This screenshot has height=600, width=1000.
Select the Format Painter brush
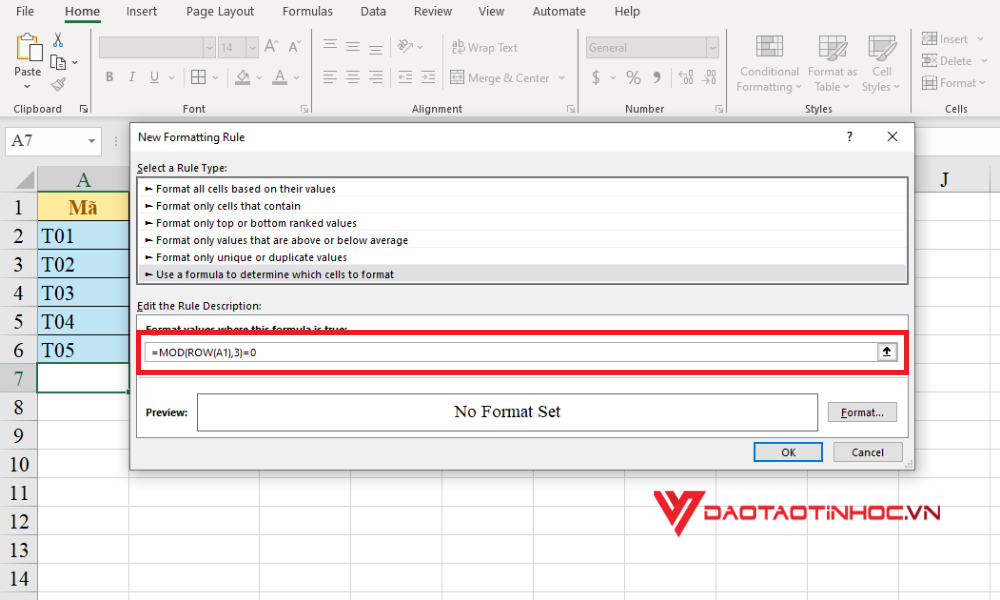(x=58, y=84)
